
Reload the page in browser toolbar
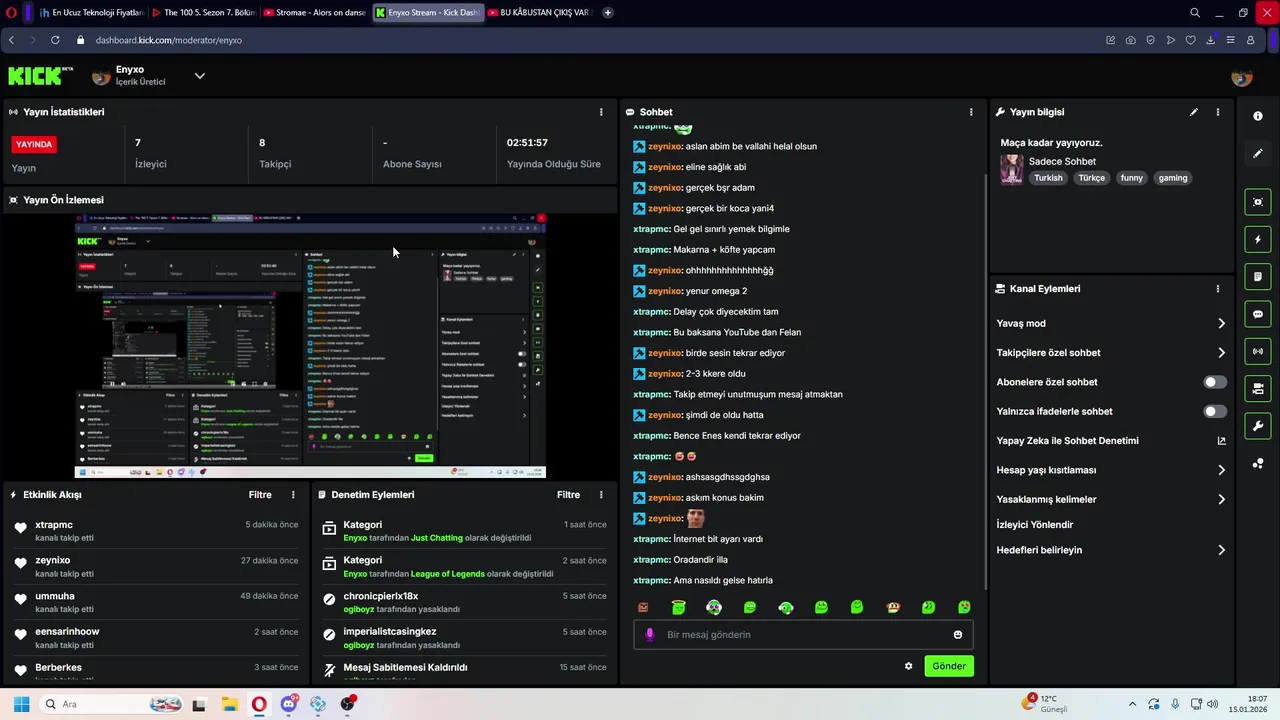coord(55,40)
